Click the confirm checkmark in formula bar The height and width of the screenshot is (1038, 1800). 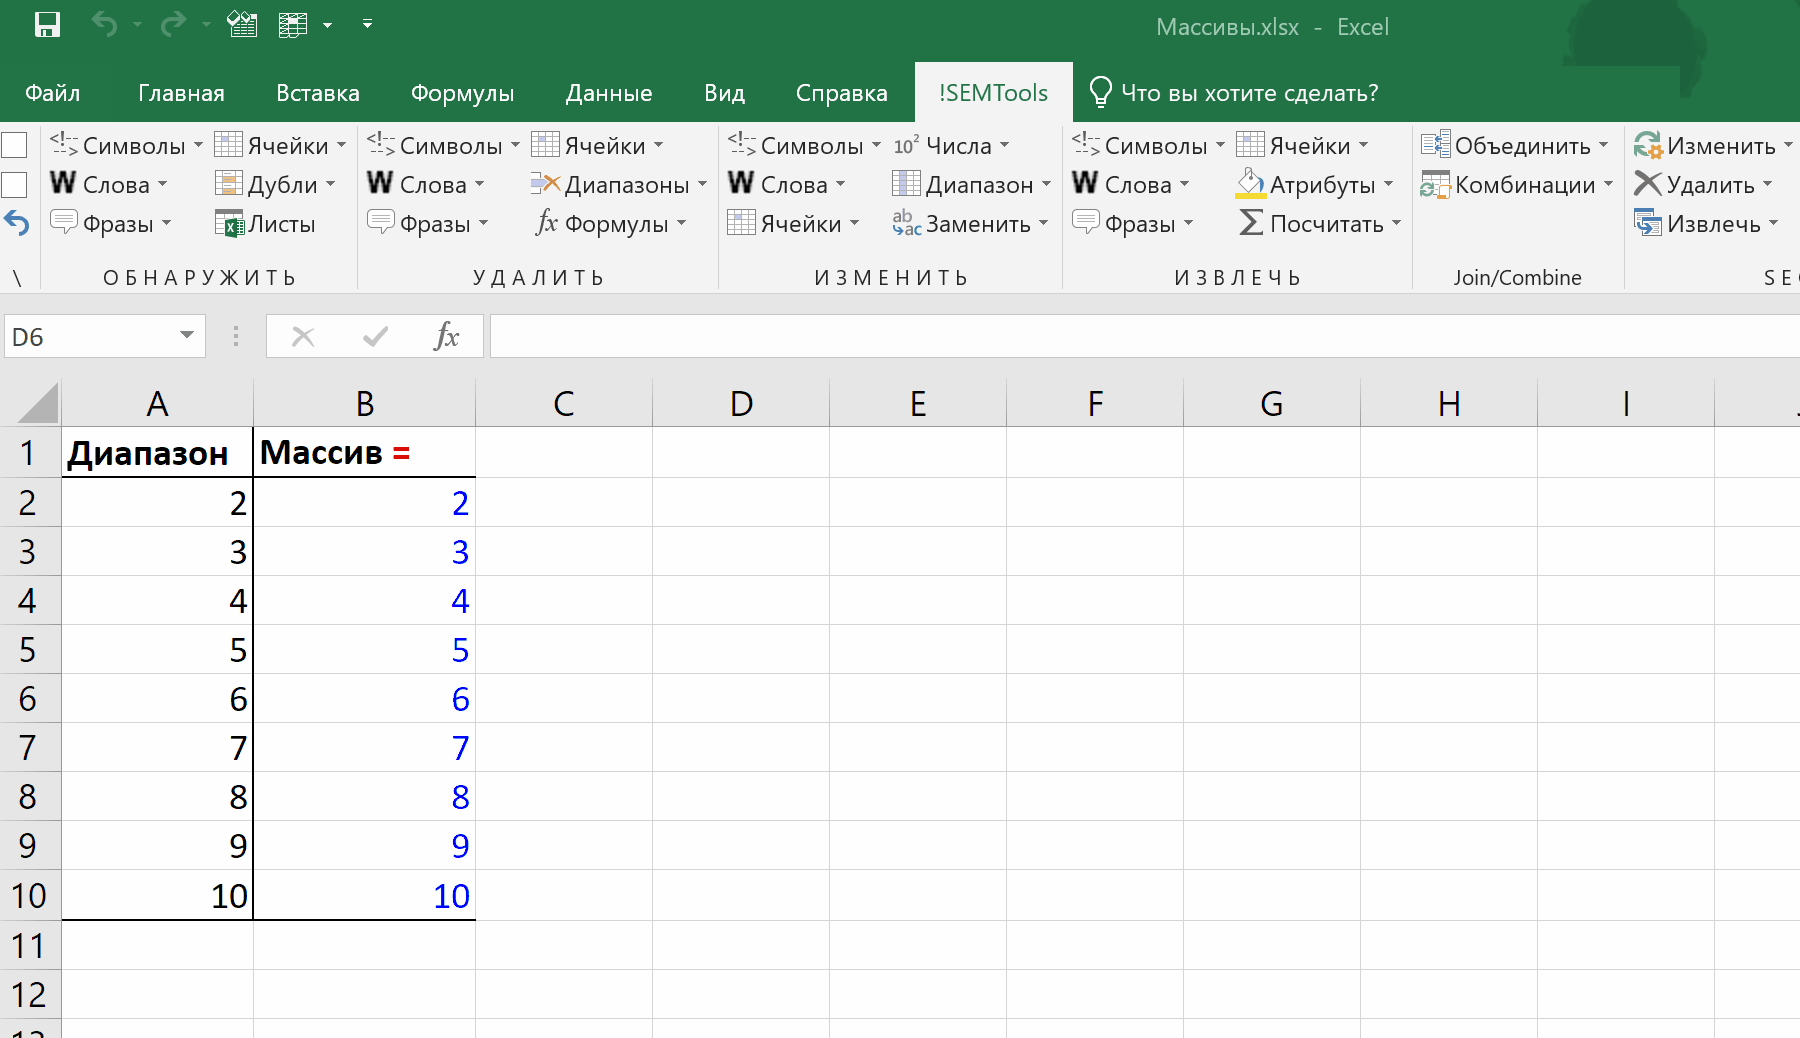[x=375, y=337]
